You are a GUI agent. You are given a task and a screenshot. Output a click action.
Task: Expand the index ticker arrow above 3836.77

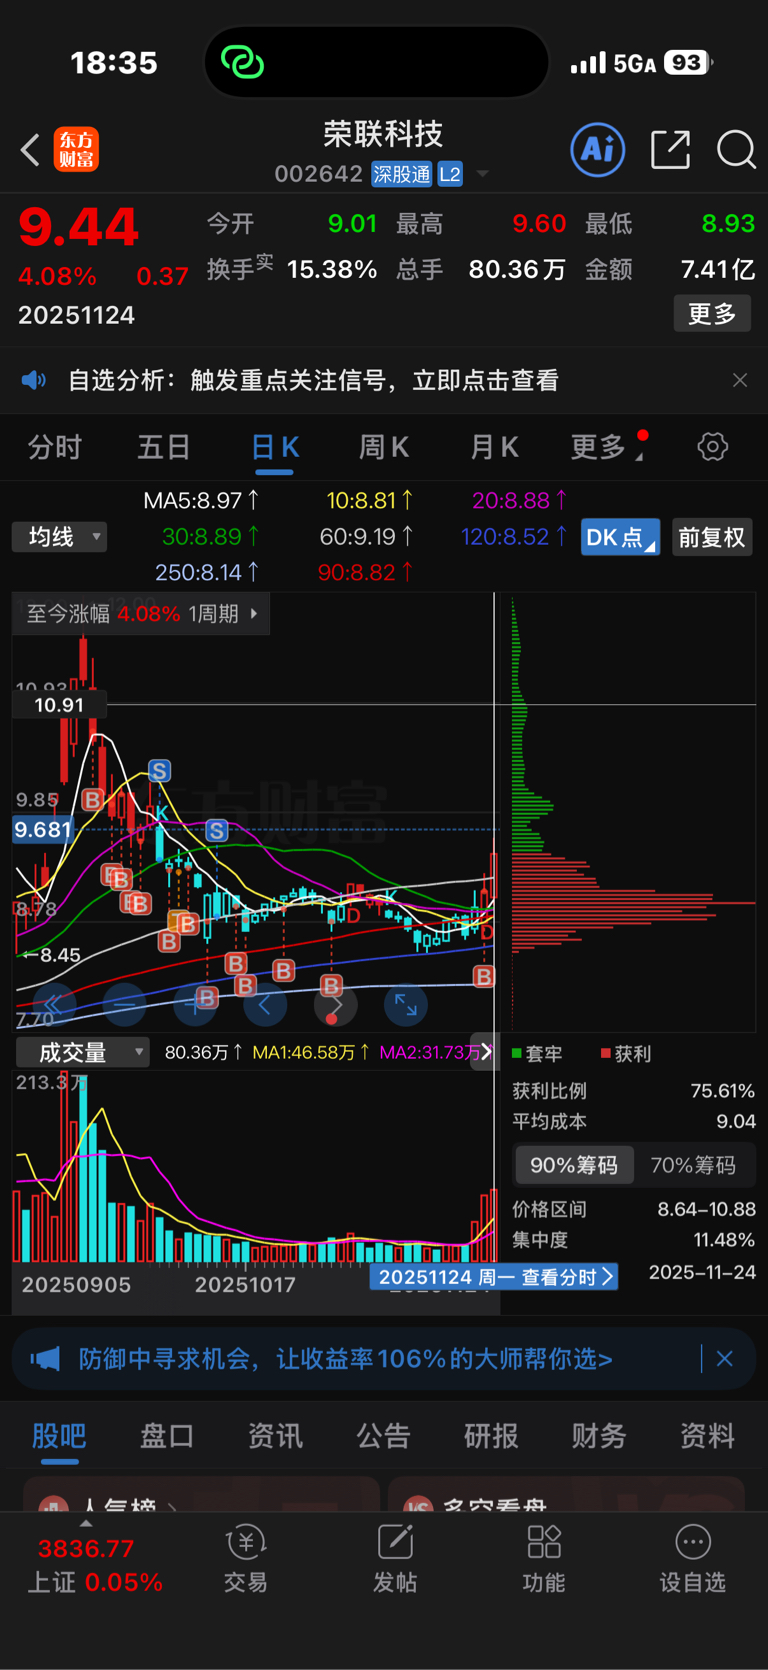pos(86,1523)
